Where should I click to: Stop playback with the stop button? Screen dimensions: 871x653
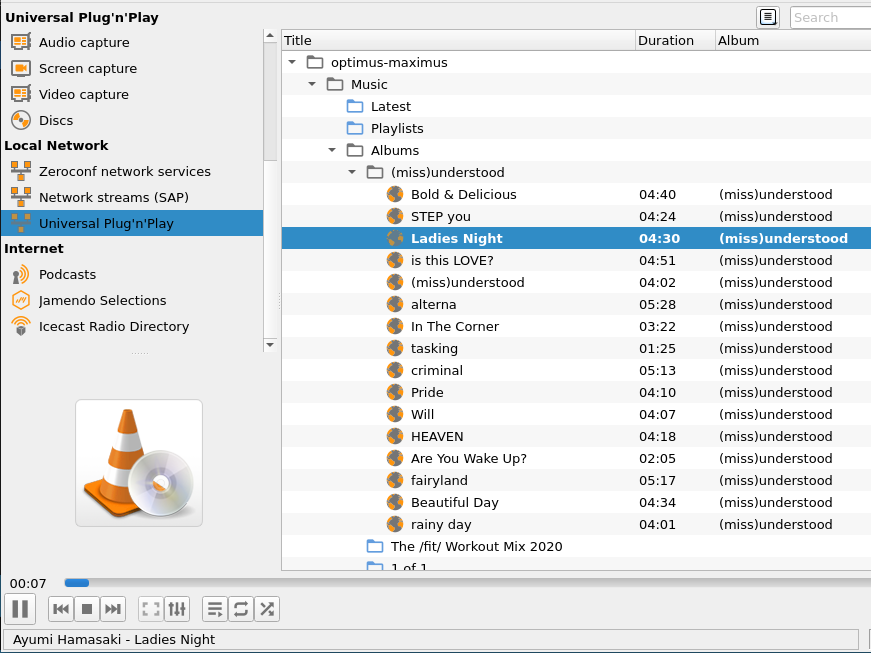tap(87, 608)
